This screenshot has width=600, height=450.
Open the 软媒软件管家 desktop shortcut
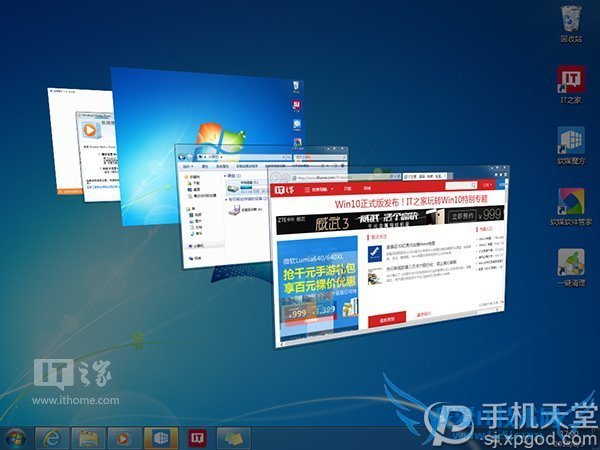571,207
